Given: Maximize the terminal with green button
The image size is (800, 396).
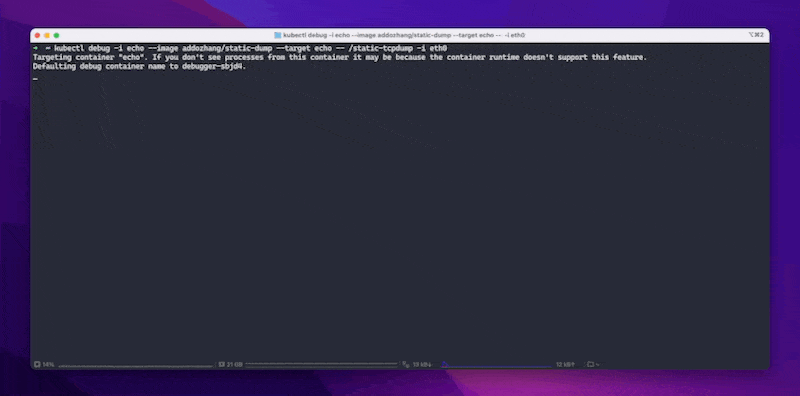Looking at the screenshot, I should [57, 35].
